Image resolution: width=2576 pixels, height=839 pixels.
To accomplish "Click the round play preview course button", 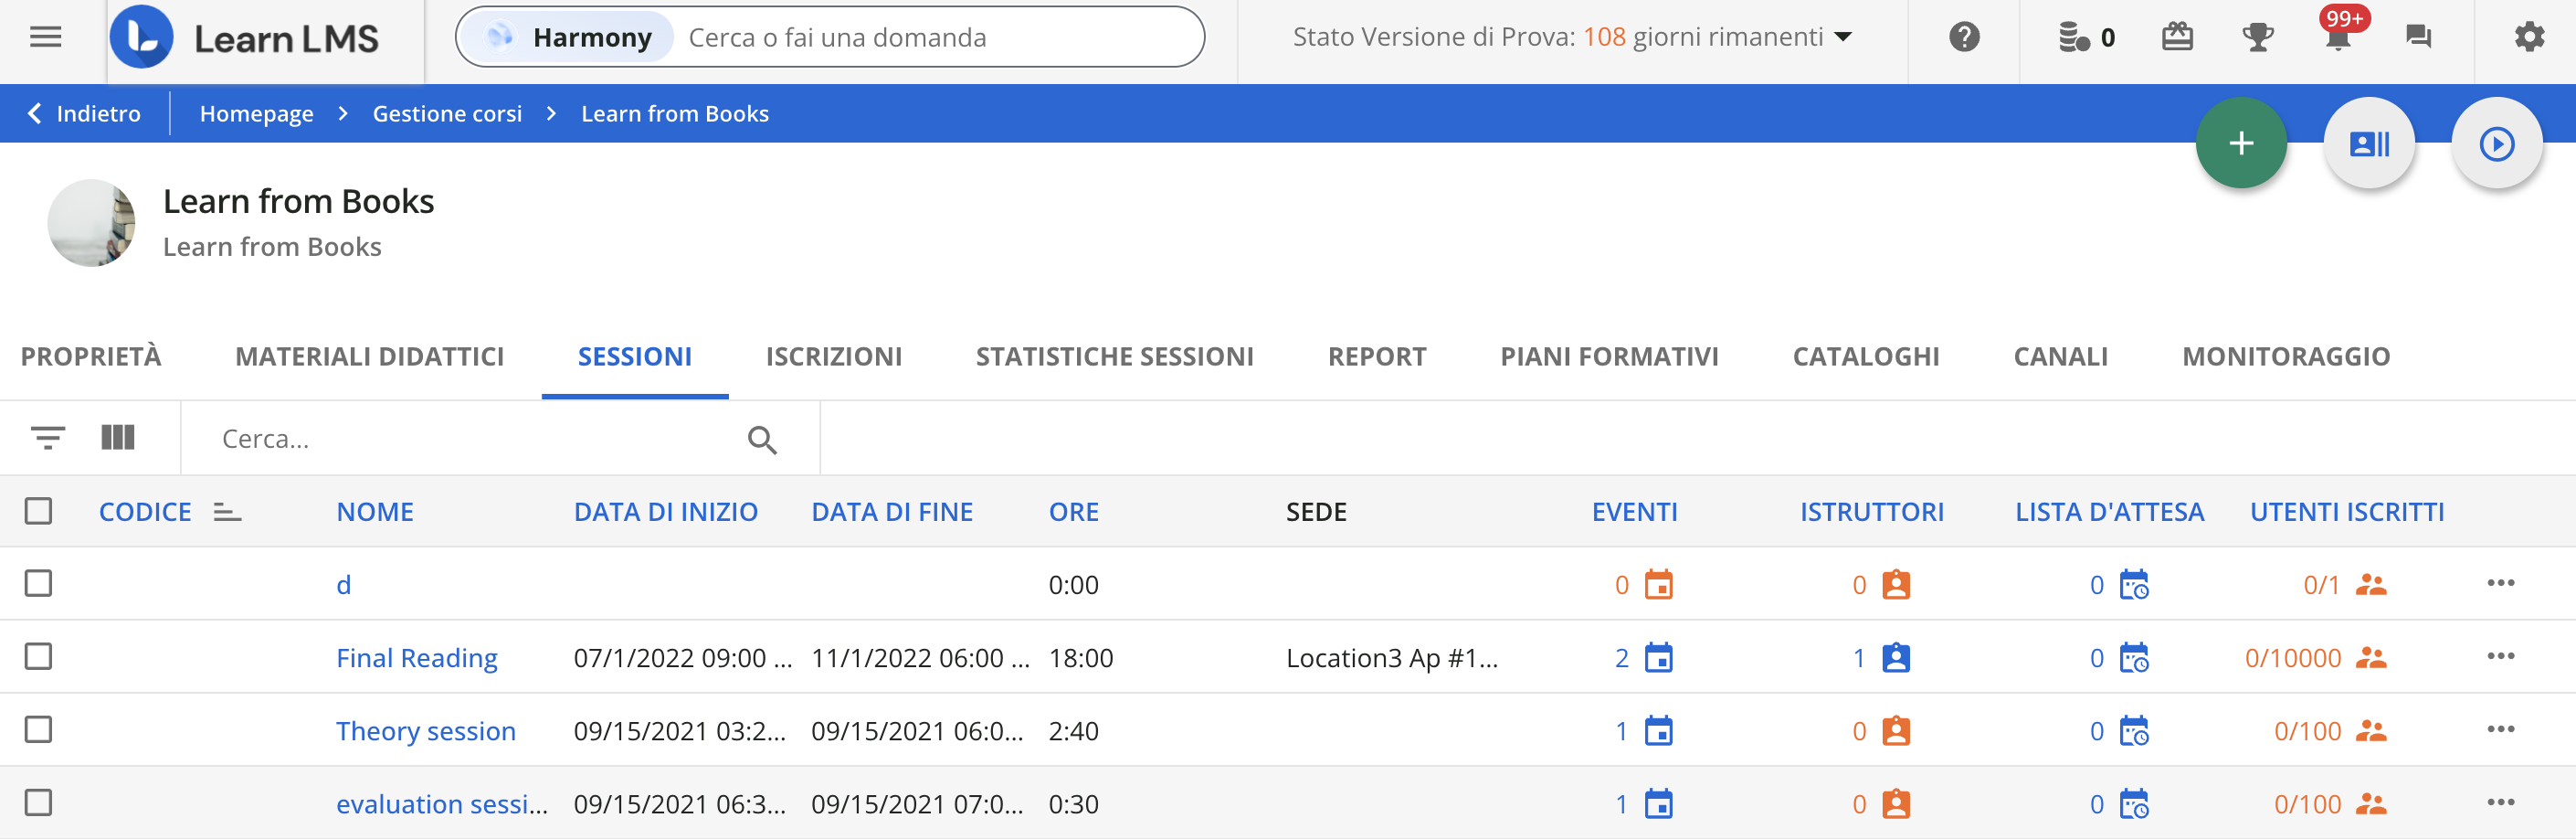I will click(2496, 144).
